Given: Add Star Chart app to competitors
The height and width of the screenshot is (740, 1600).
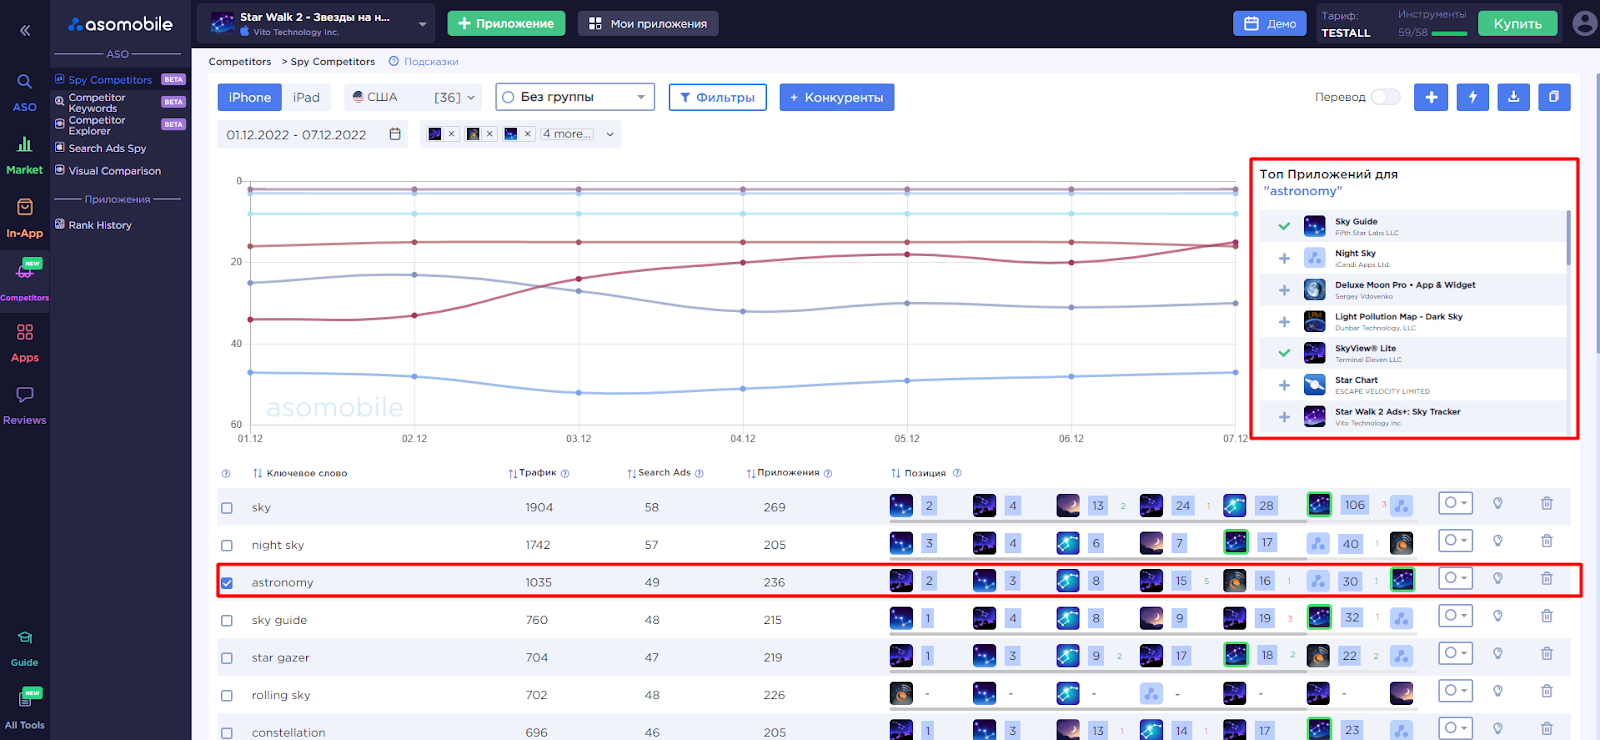Looking at the screenshot, I should [x=1284, y=385].
